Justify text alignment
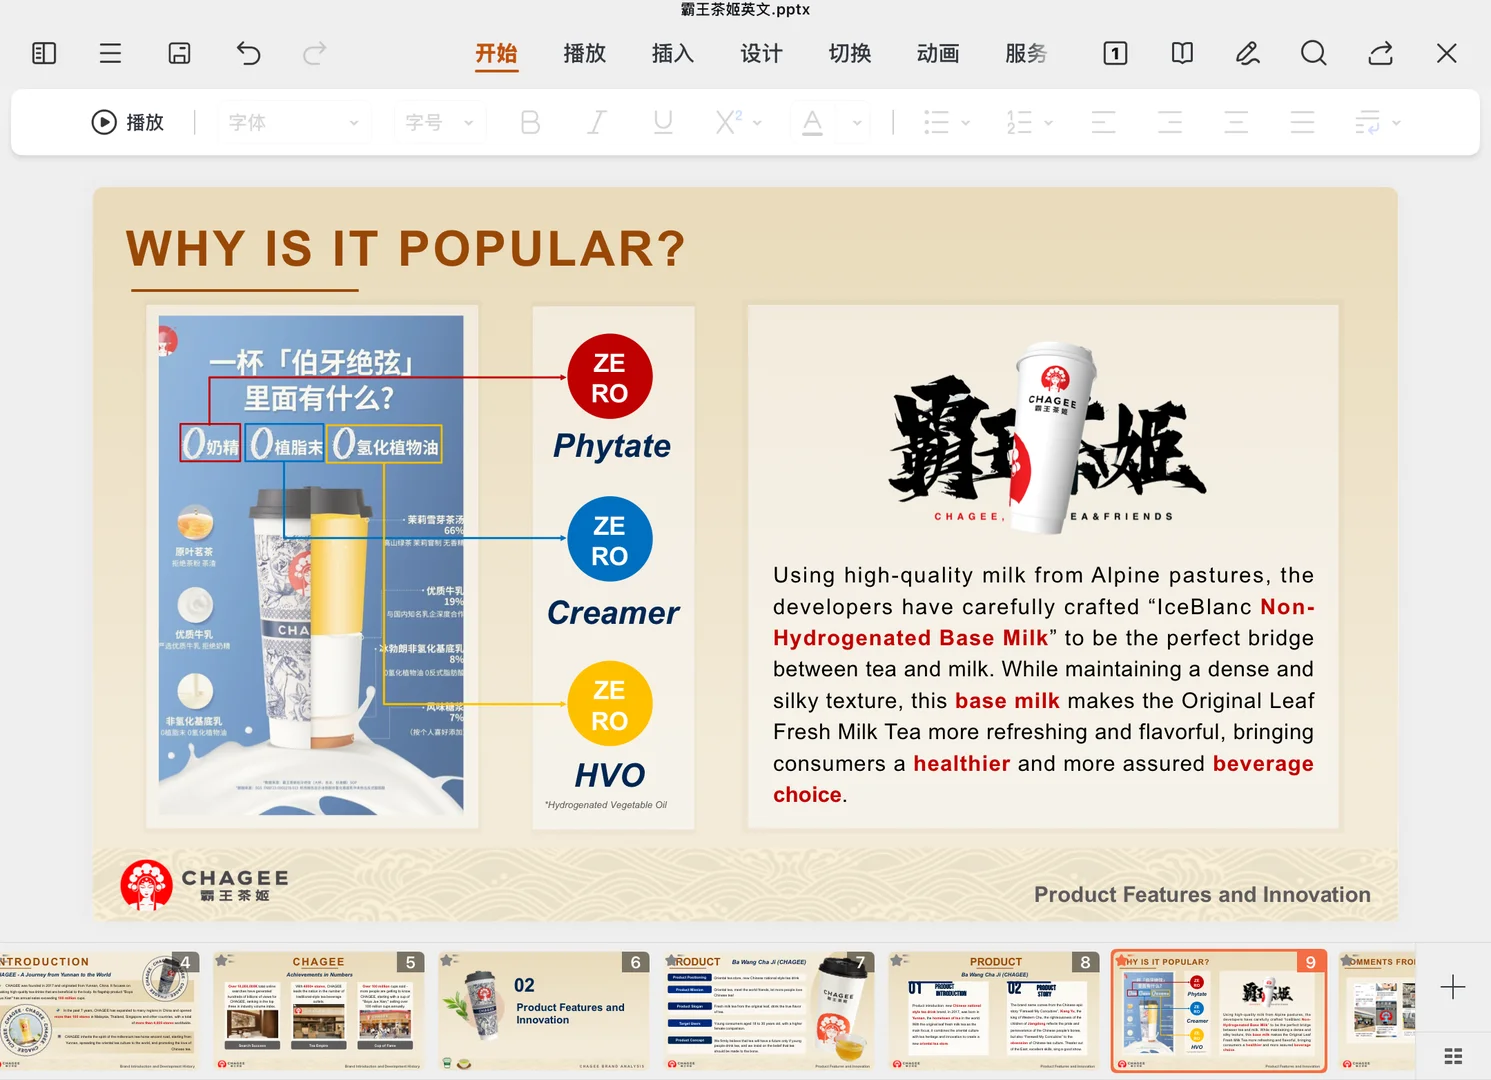The image size is (1491, 1080). tap(1302, 122)
